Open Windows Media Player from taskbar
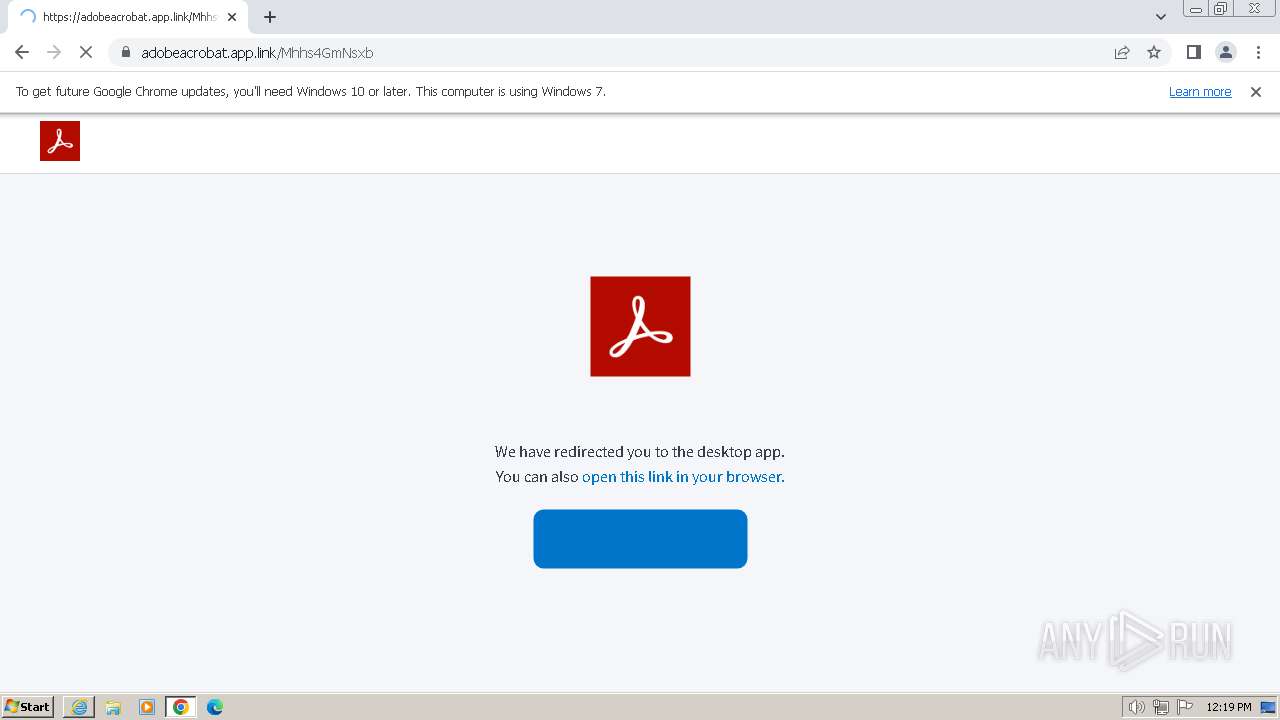 (x=147, y=707)
